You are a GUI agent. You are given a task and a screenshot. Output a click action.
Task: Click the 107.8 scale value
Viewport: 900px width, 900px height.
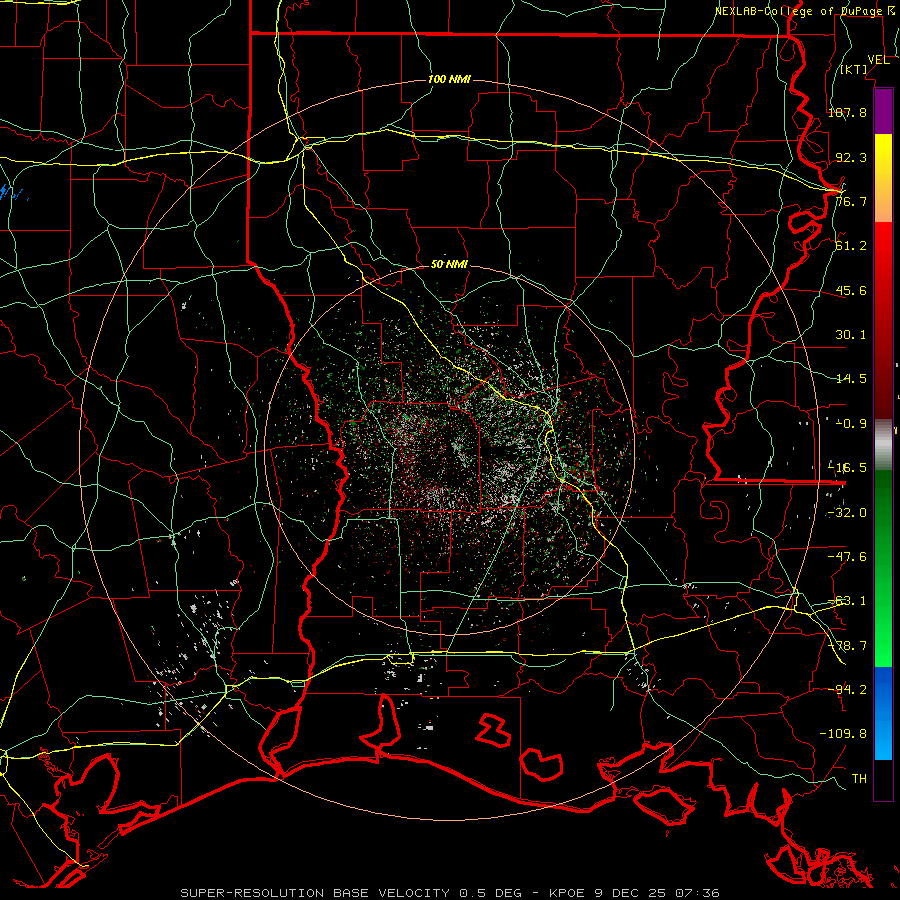[x=847, y=112]
